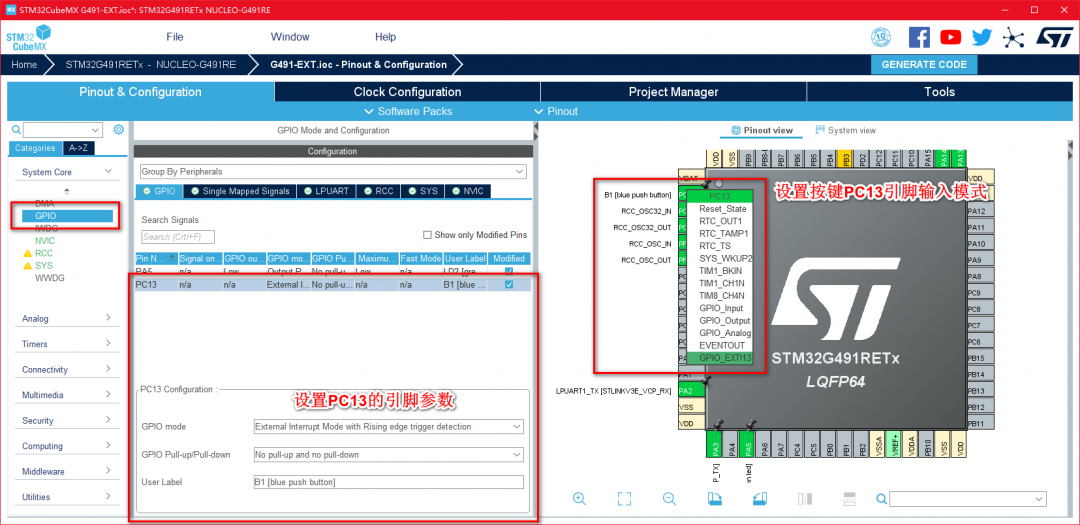
Task: Open the Help menu
Action: coord(386,37)
